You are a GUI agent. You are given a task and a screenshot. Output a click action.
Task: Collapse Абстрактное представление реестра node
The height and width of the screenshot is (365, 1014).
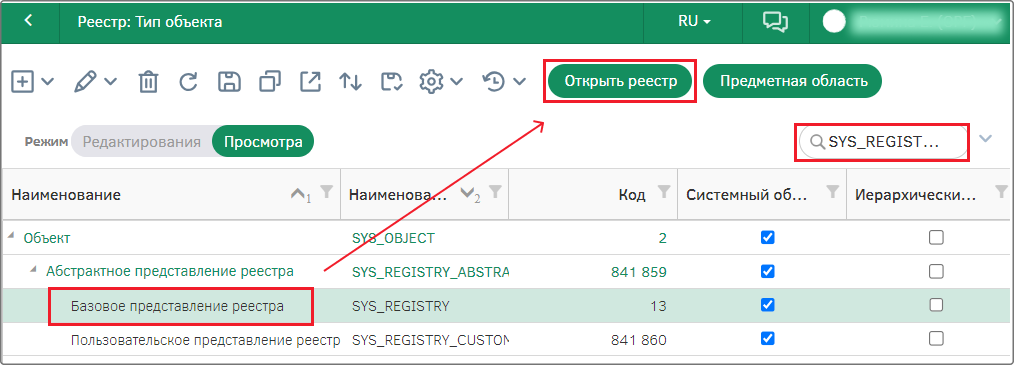coord(34,270)
